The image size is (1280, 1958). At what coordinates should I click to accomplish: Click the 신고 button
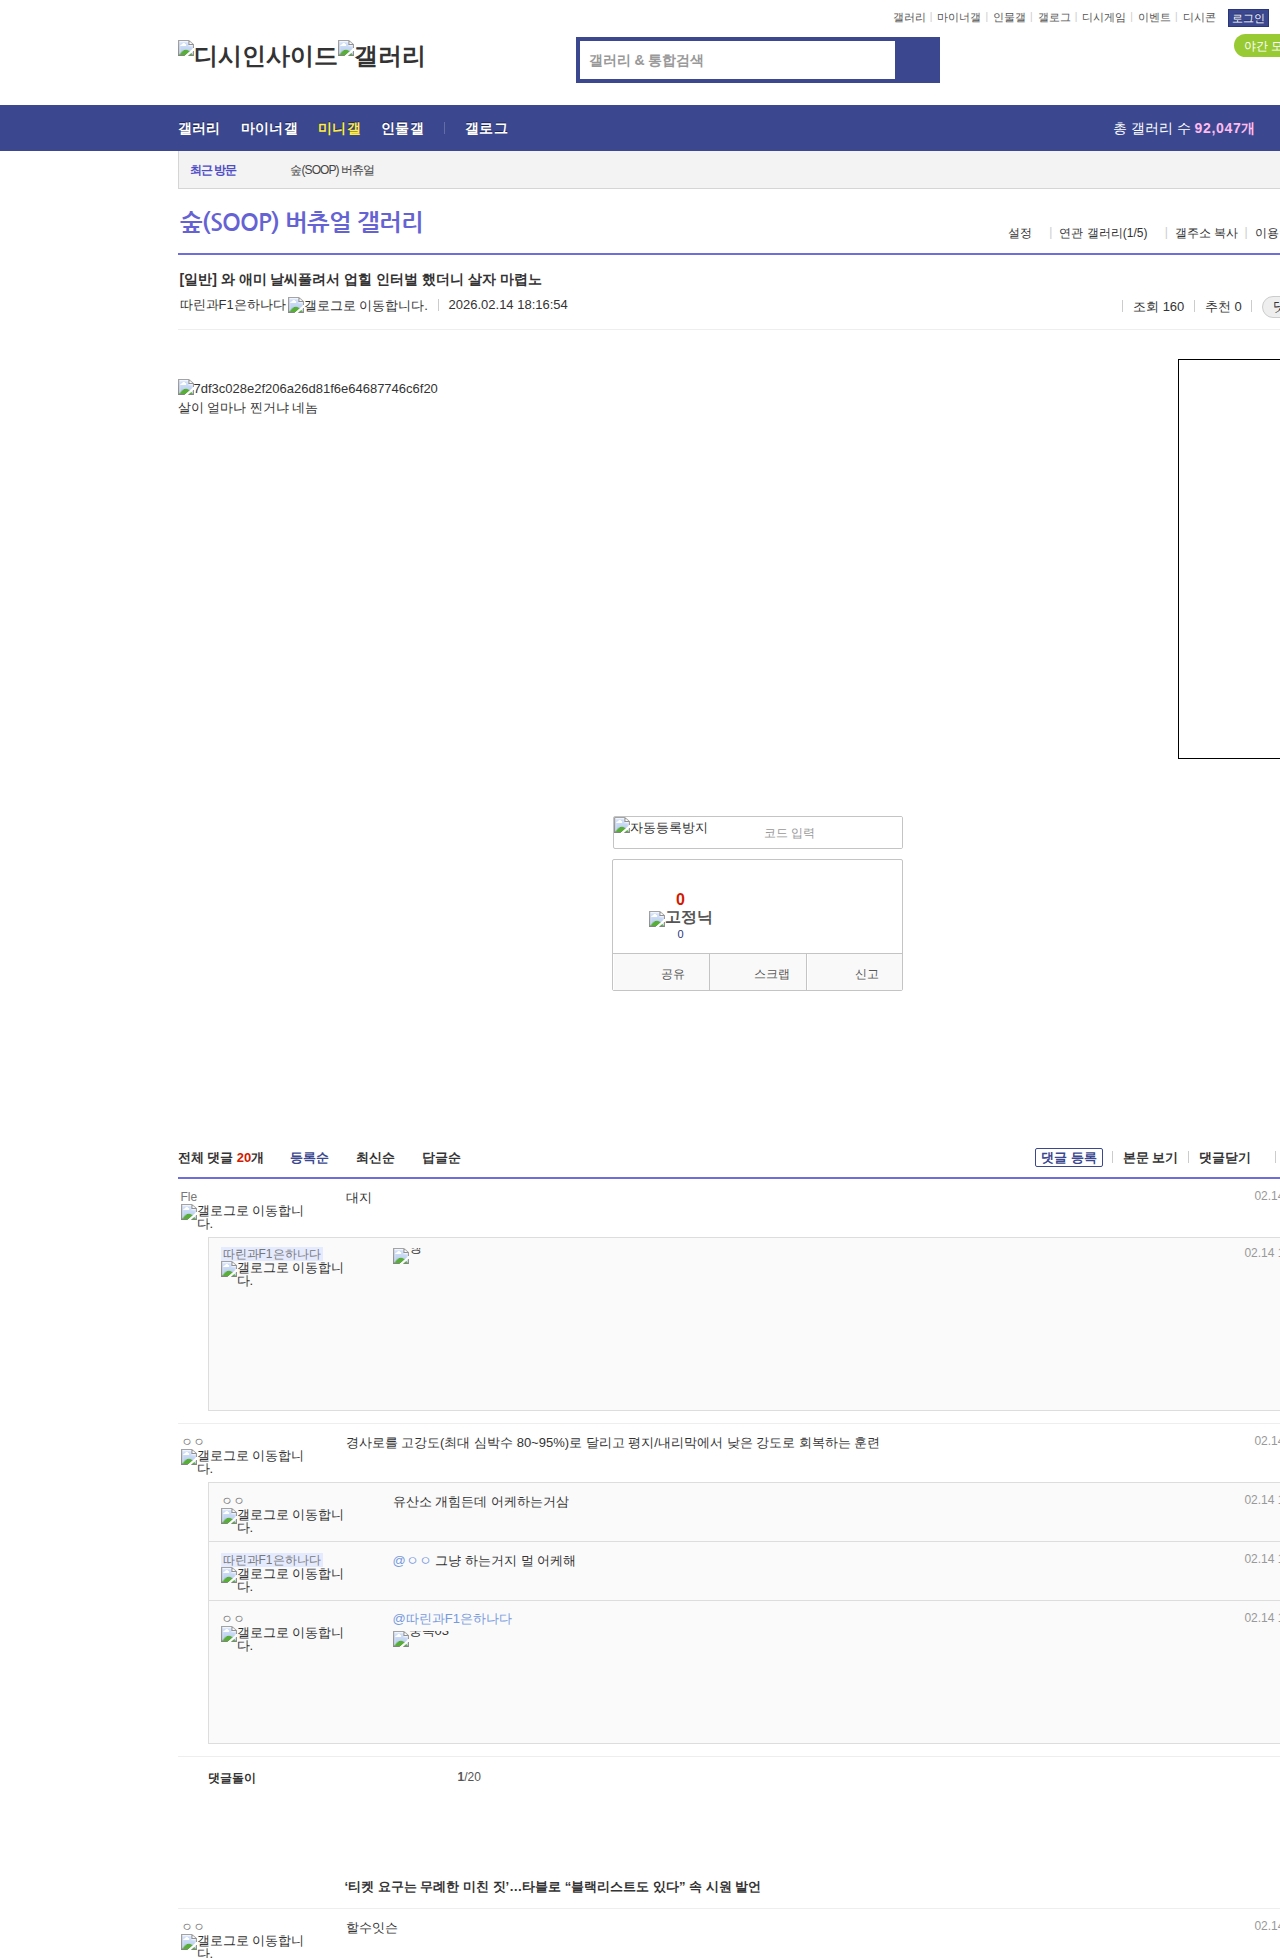click(x=855, y=973)
